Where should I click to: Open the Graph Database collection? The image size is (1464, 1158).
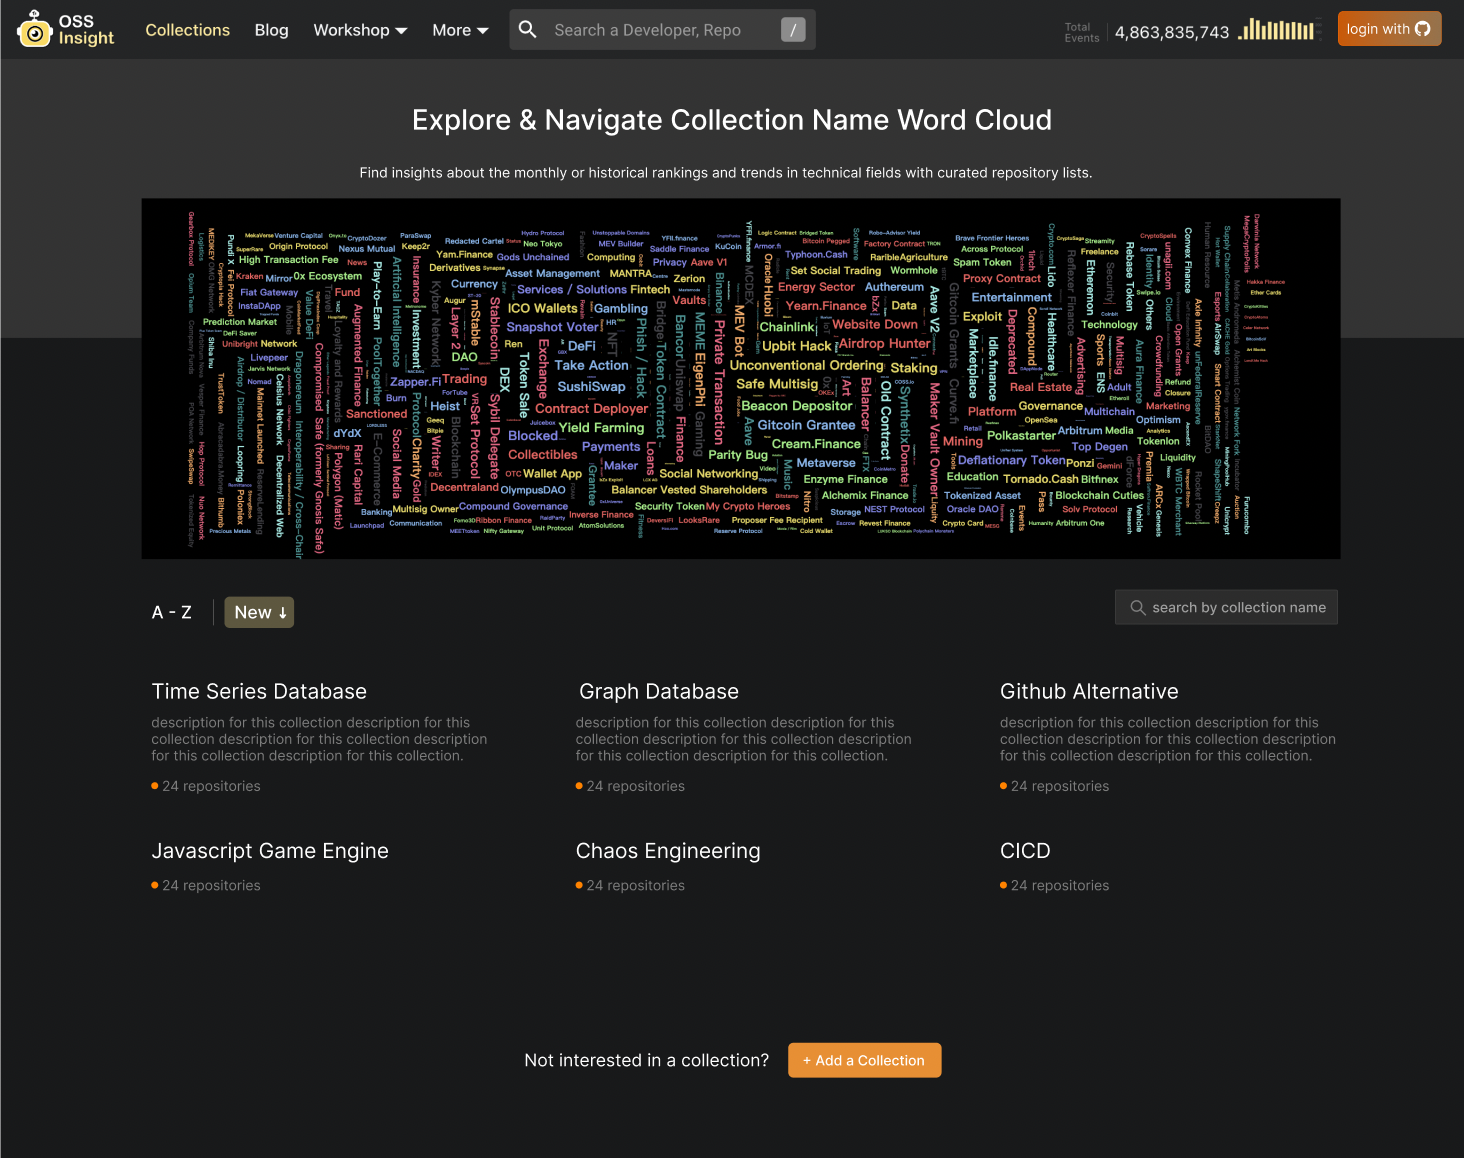[659, 691]
